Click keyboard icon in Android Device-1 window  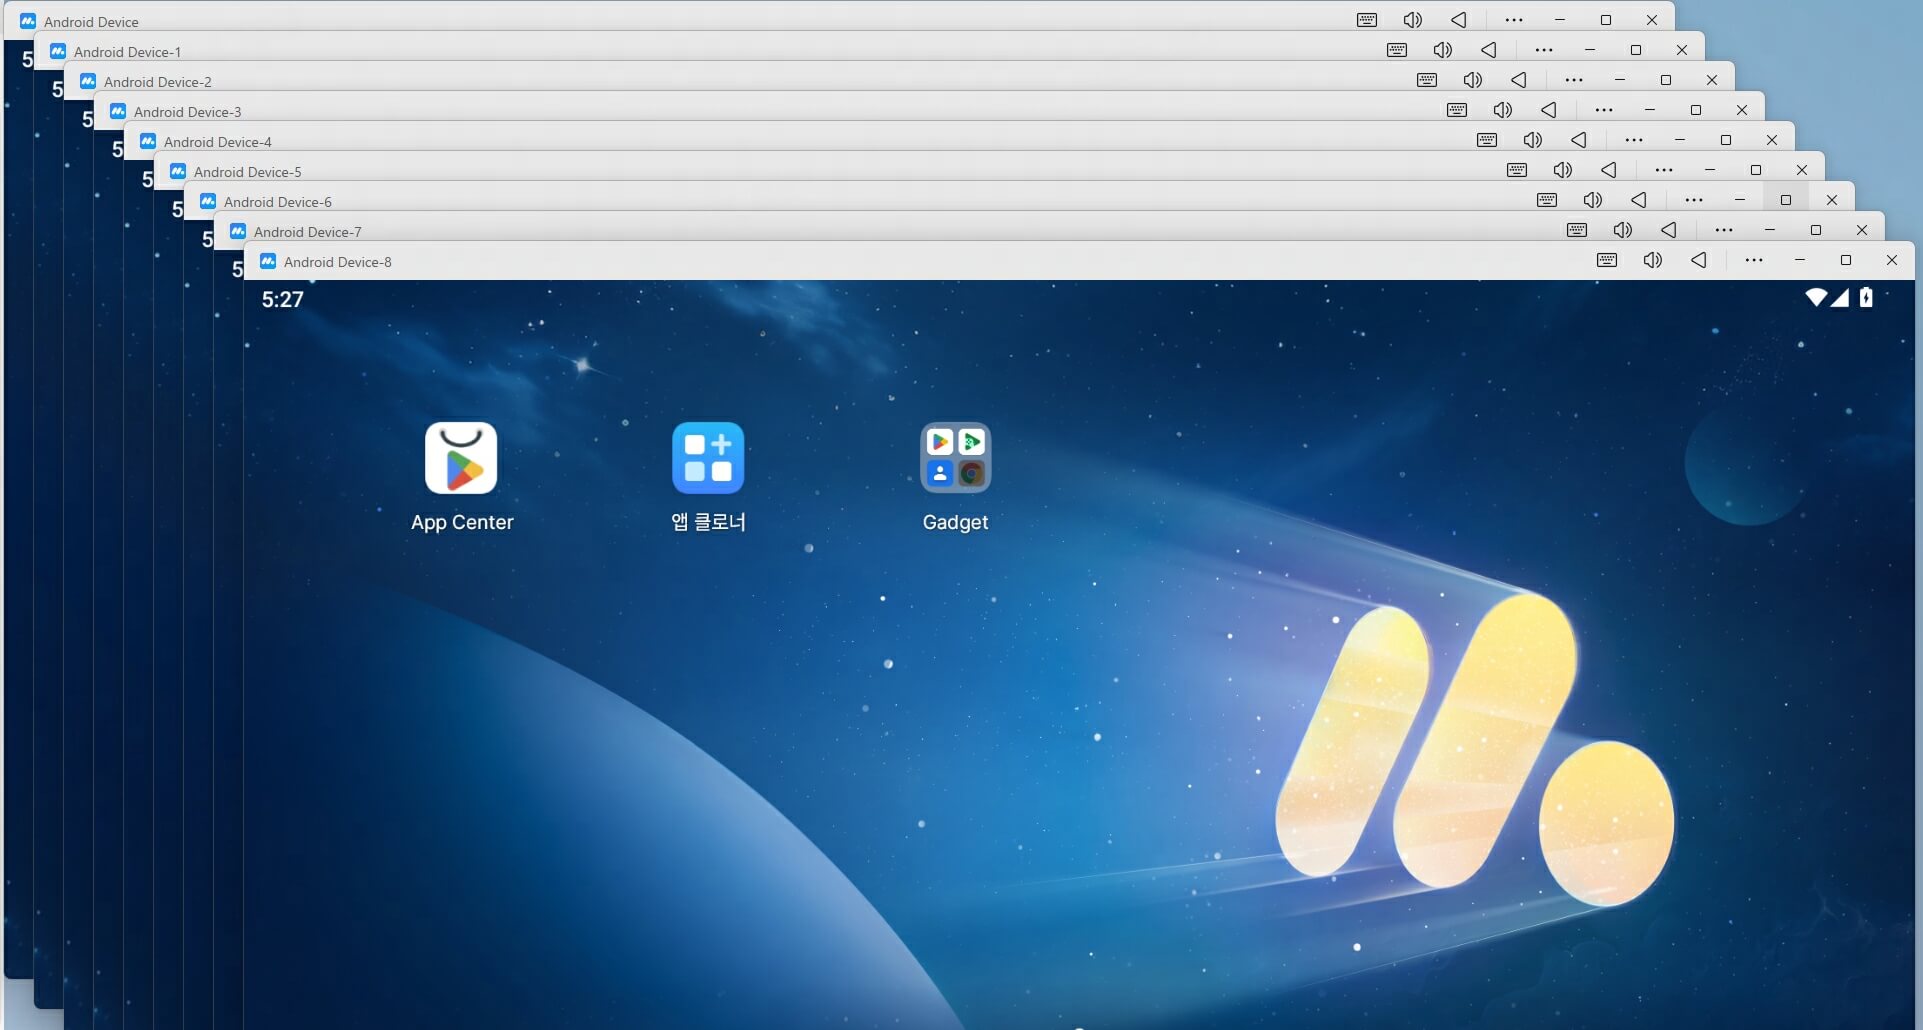(1397, 50)
